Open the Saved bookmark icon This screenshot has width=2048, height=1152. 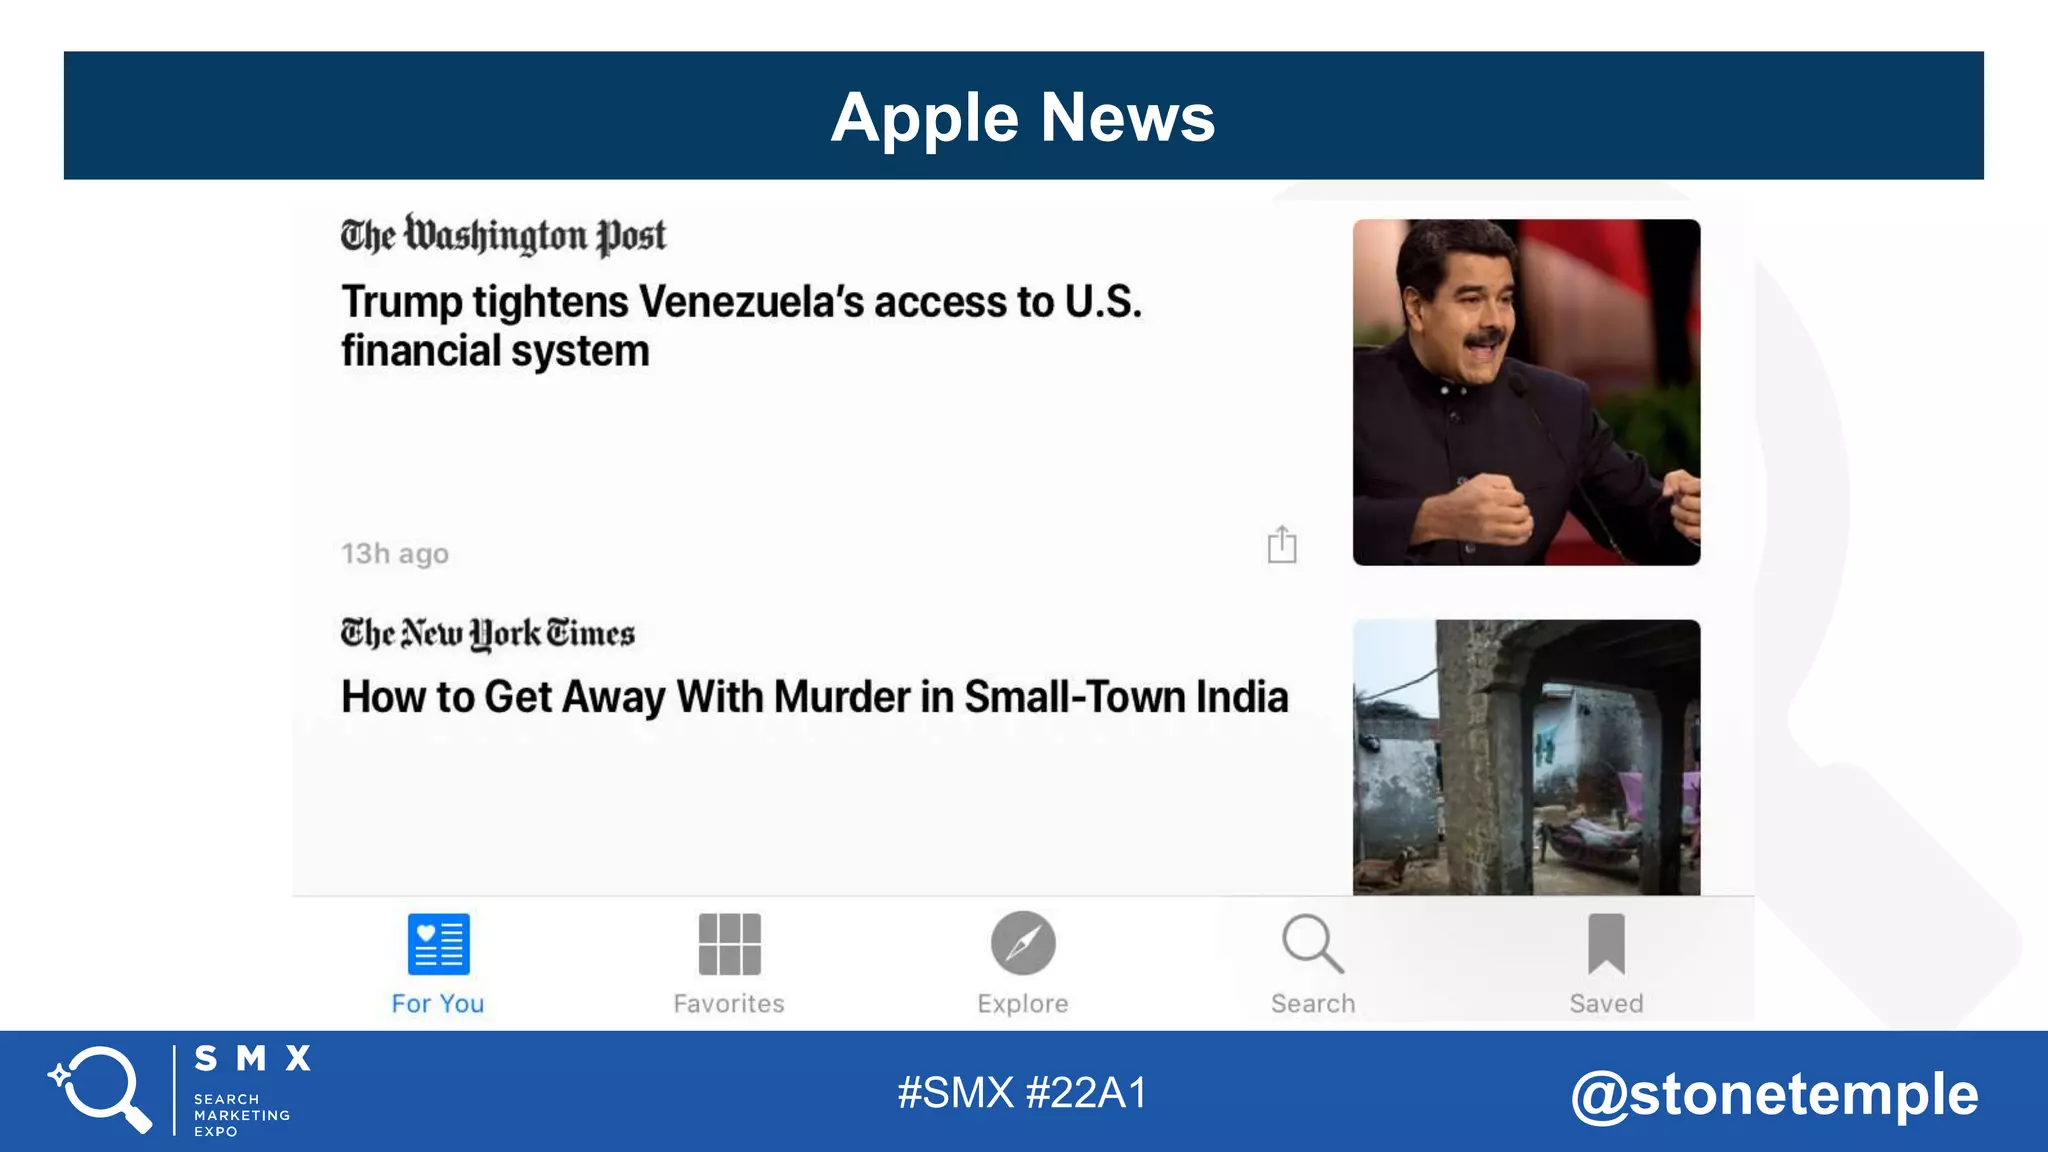pyautogui.click(x=1606, y=943)
